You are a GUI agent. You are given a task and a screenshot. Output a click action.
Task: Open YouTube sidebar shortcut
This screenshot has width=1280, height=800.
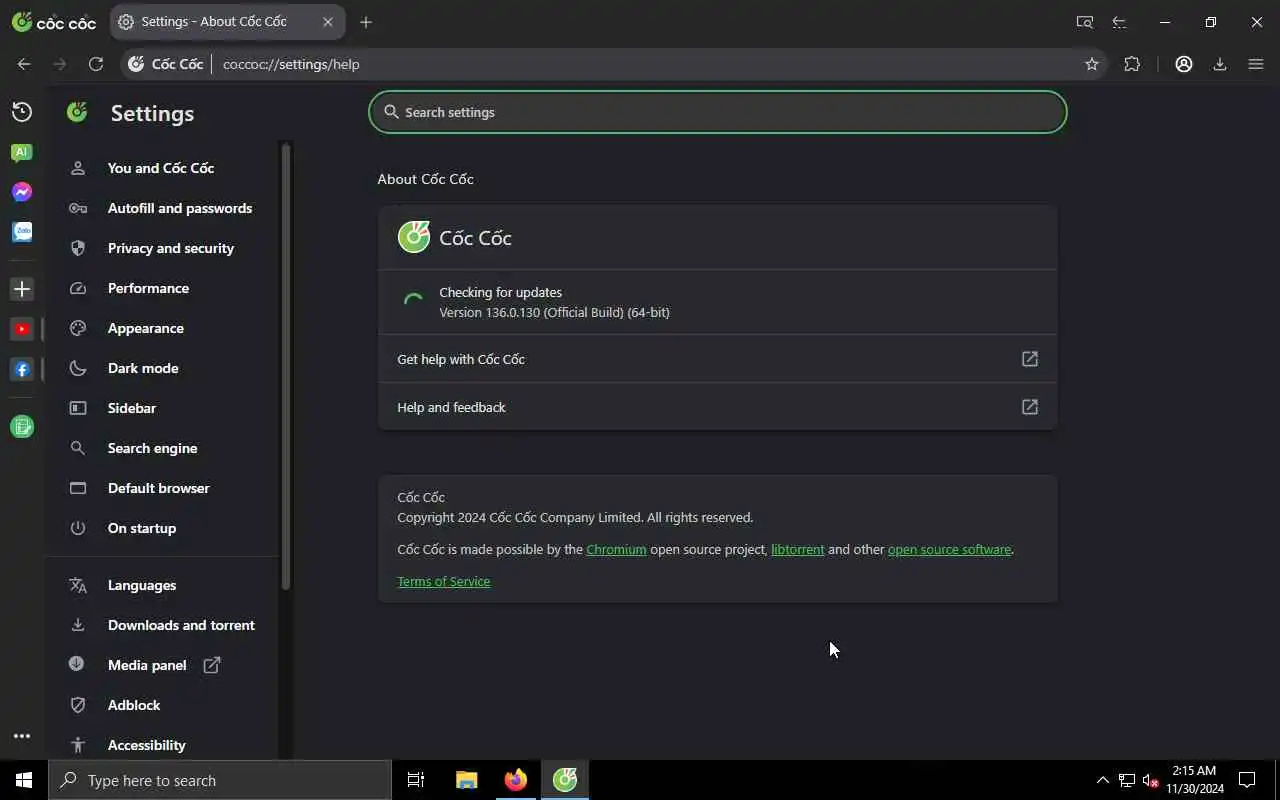(x=22, y=329)
